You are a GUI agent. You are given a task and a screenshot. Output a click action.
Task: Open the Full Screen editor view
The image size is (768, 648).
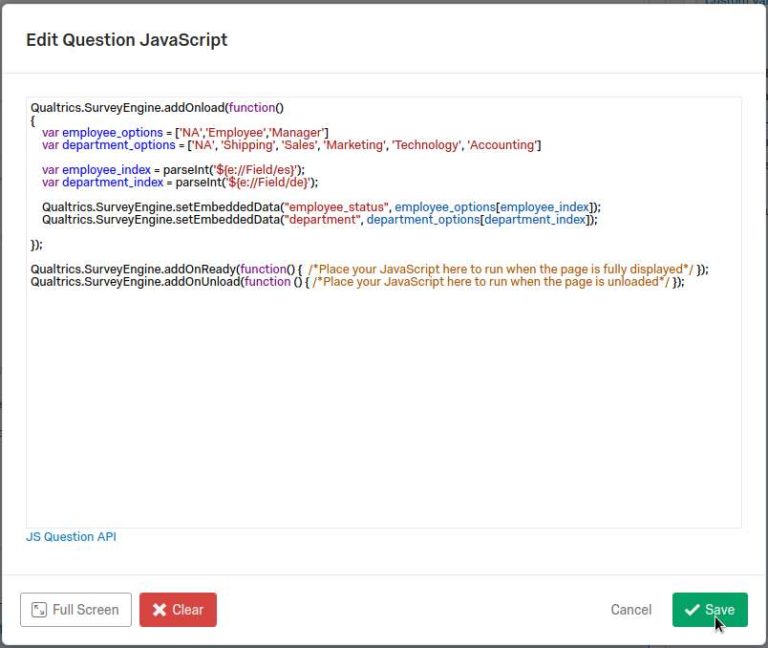(76, 610)
